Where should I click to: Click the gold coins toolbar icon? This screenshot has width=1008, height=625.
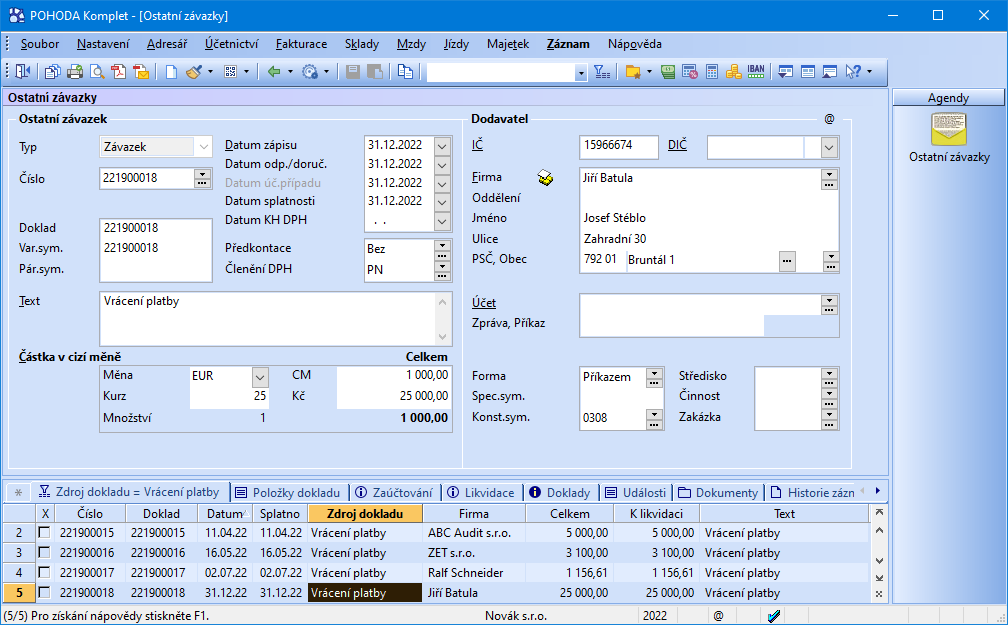[734, 72]
